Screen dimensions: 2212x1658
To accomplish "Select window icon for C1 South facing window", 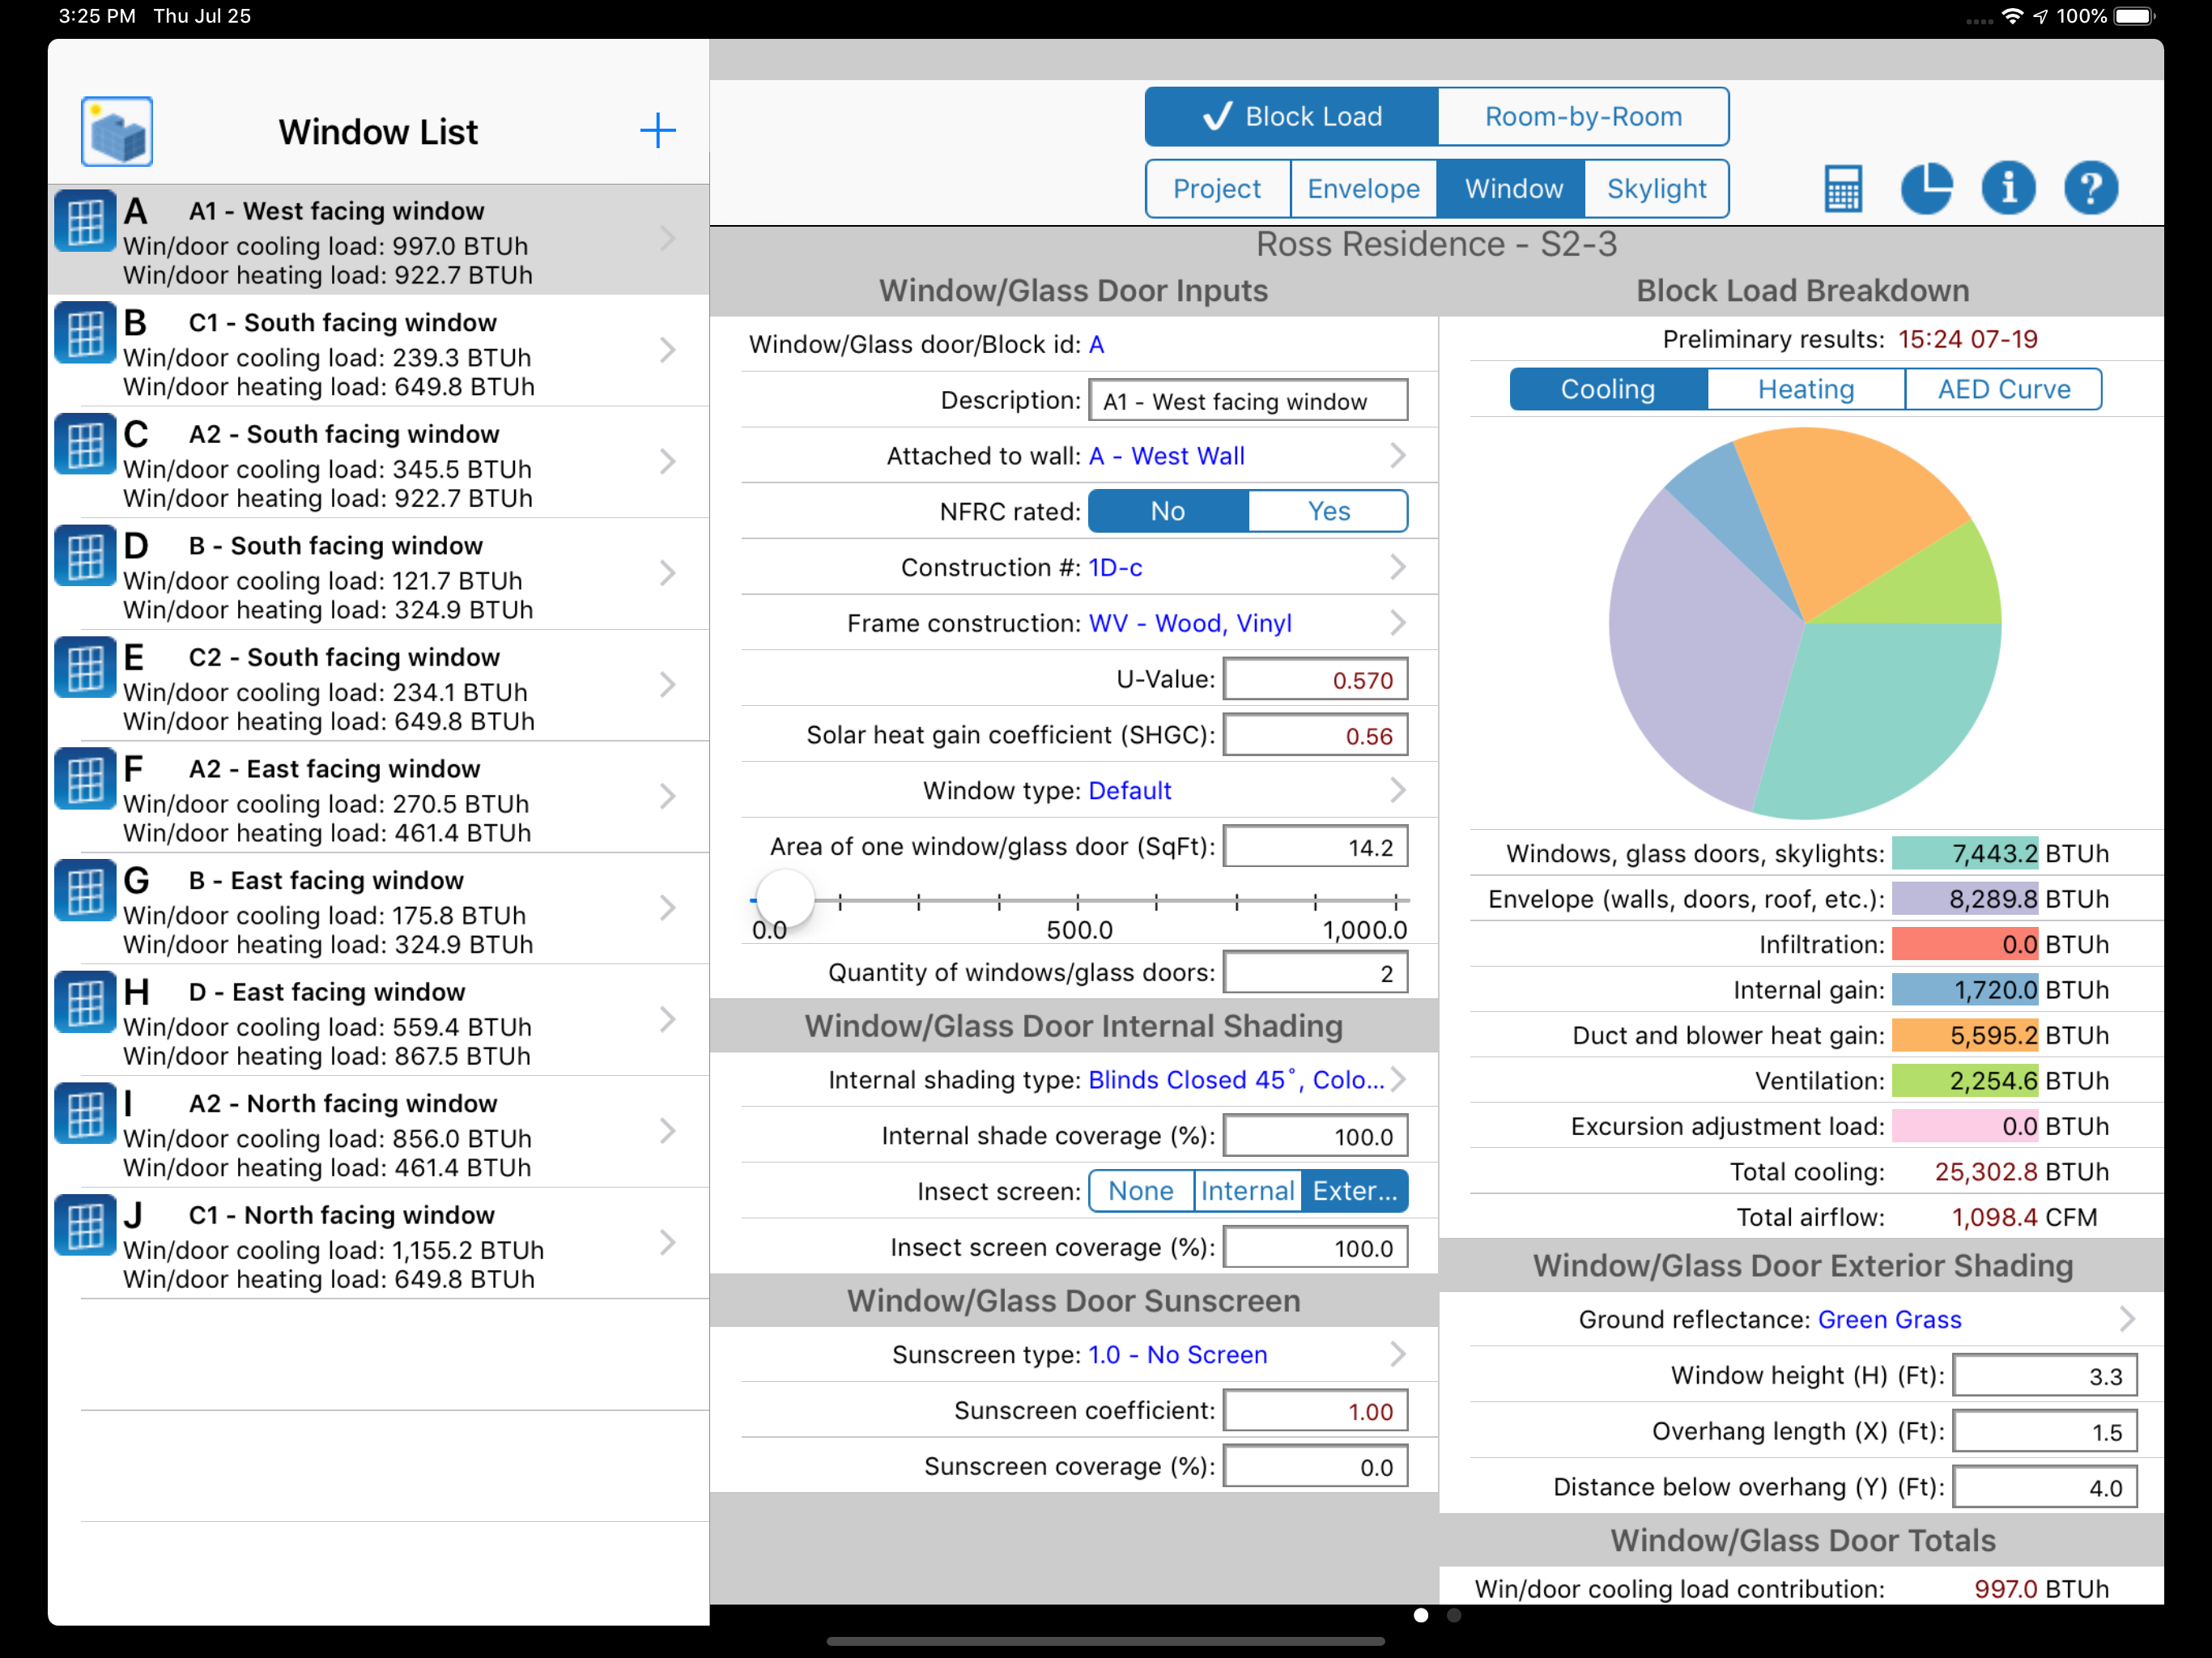I will 84,334.
